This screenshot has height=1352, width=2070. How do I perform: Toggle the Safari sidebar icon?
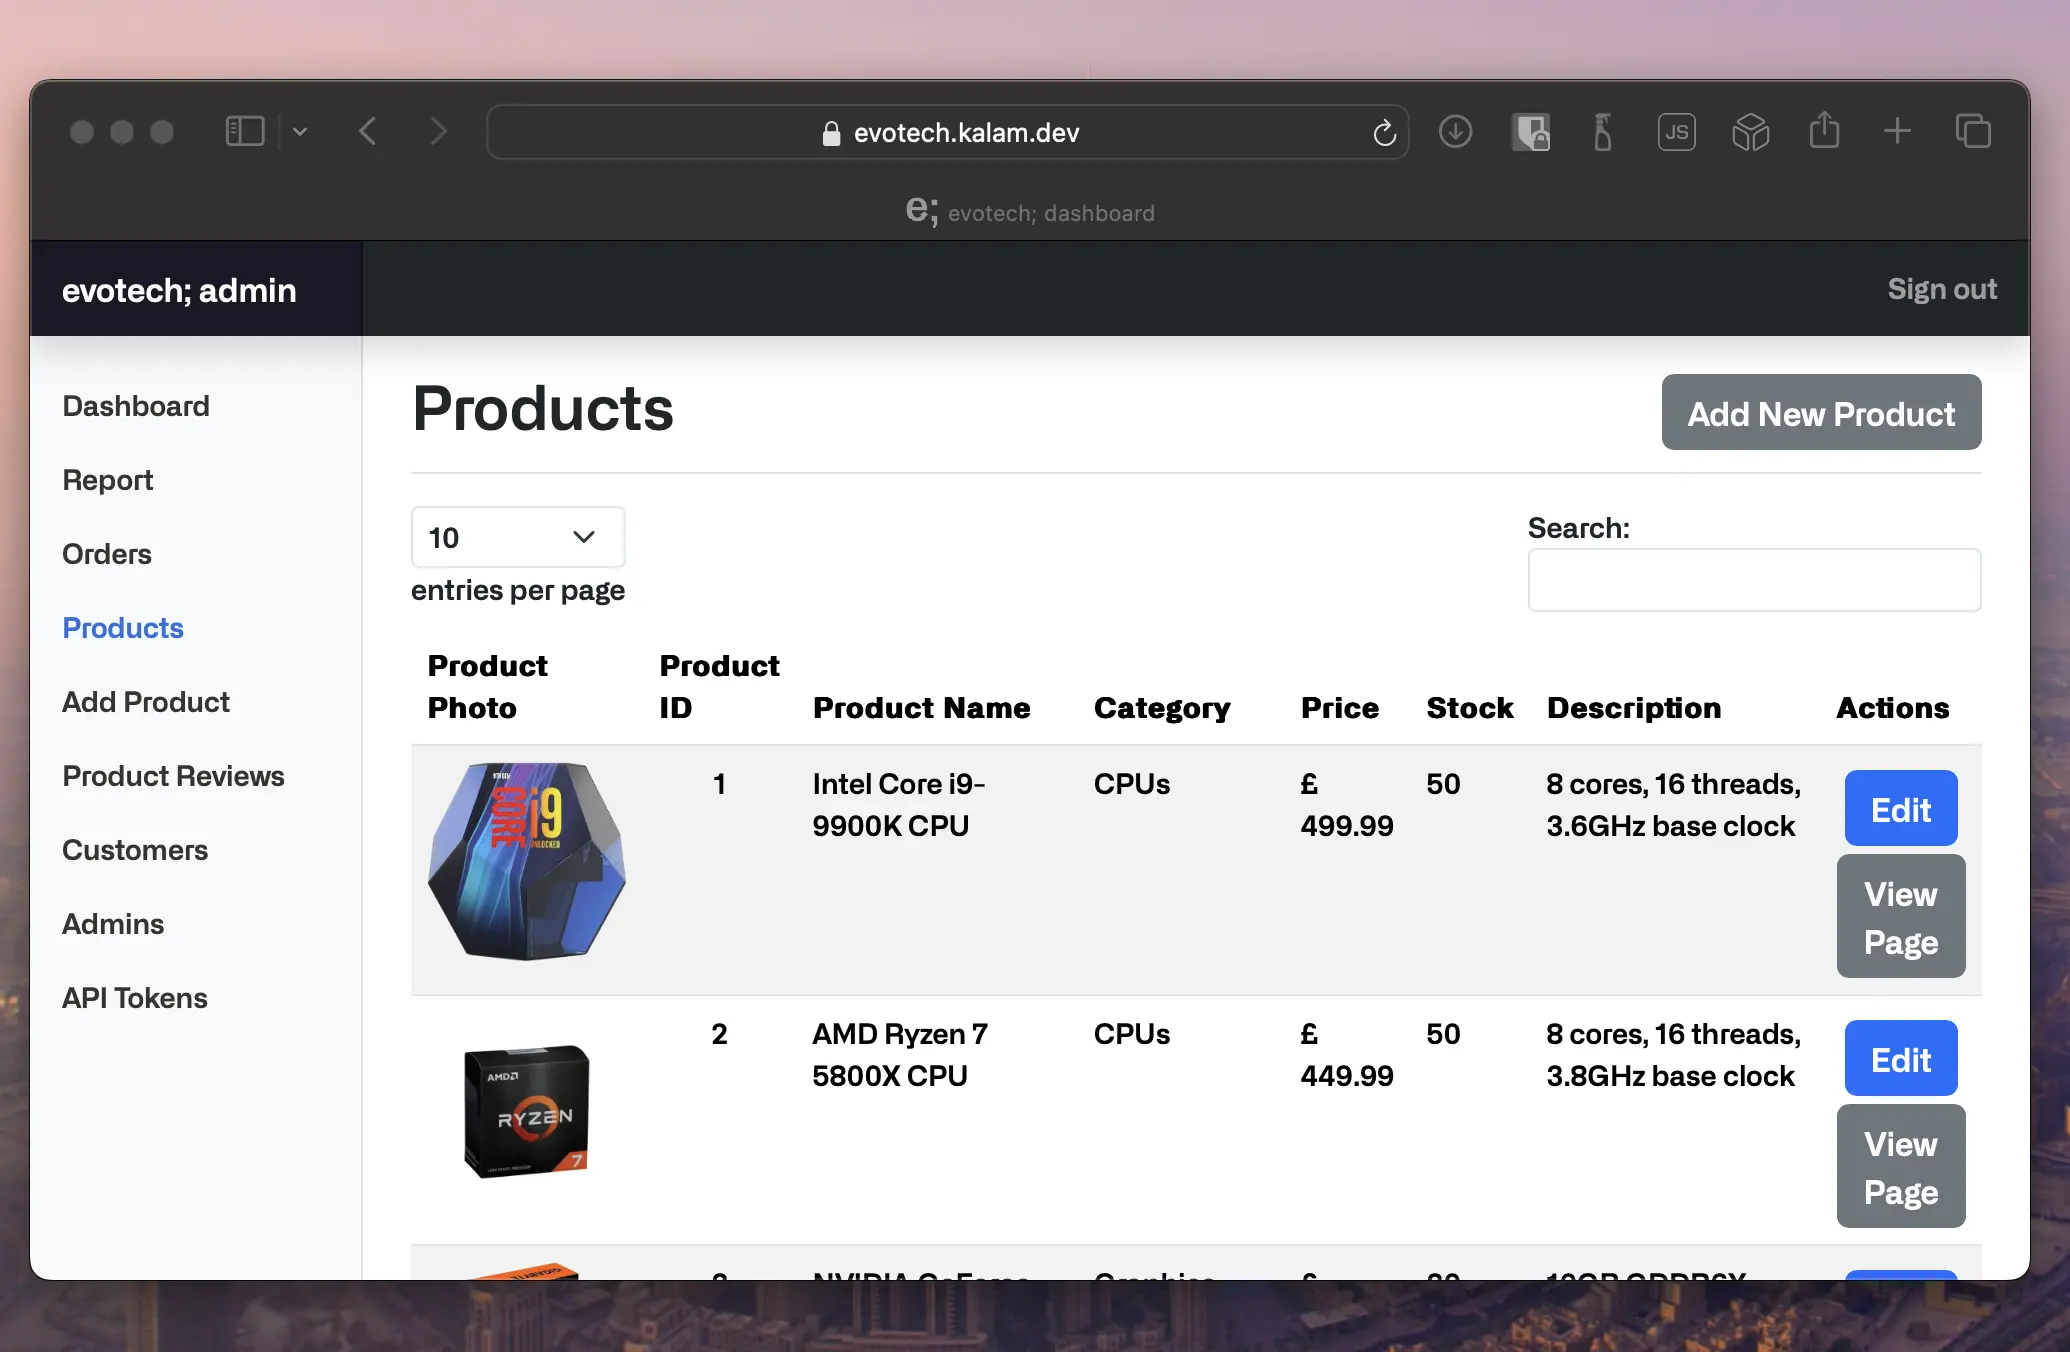(245, 132)
